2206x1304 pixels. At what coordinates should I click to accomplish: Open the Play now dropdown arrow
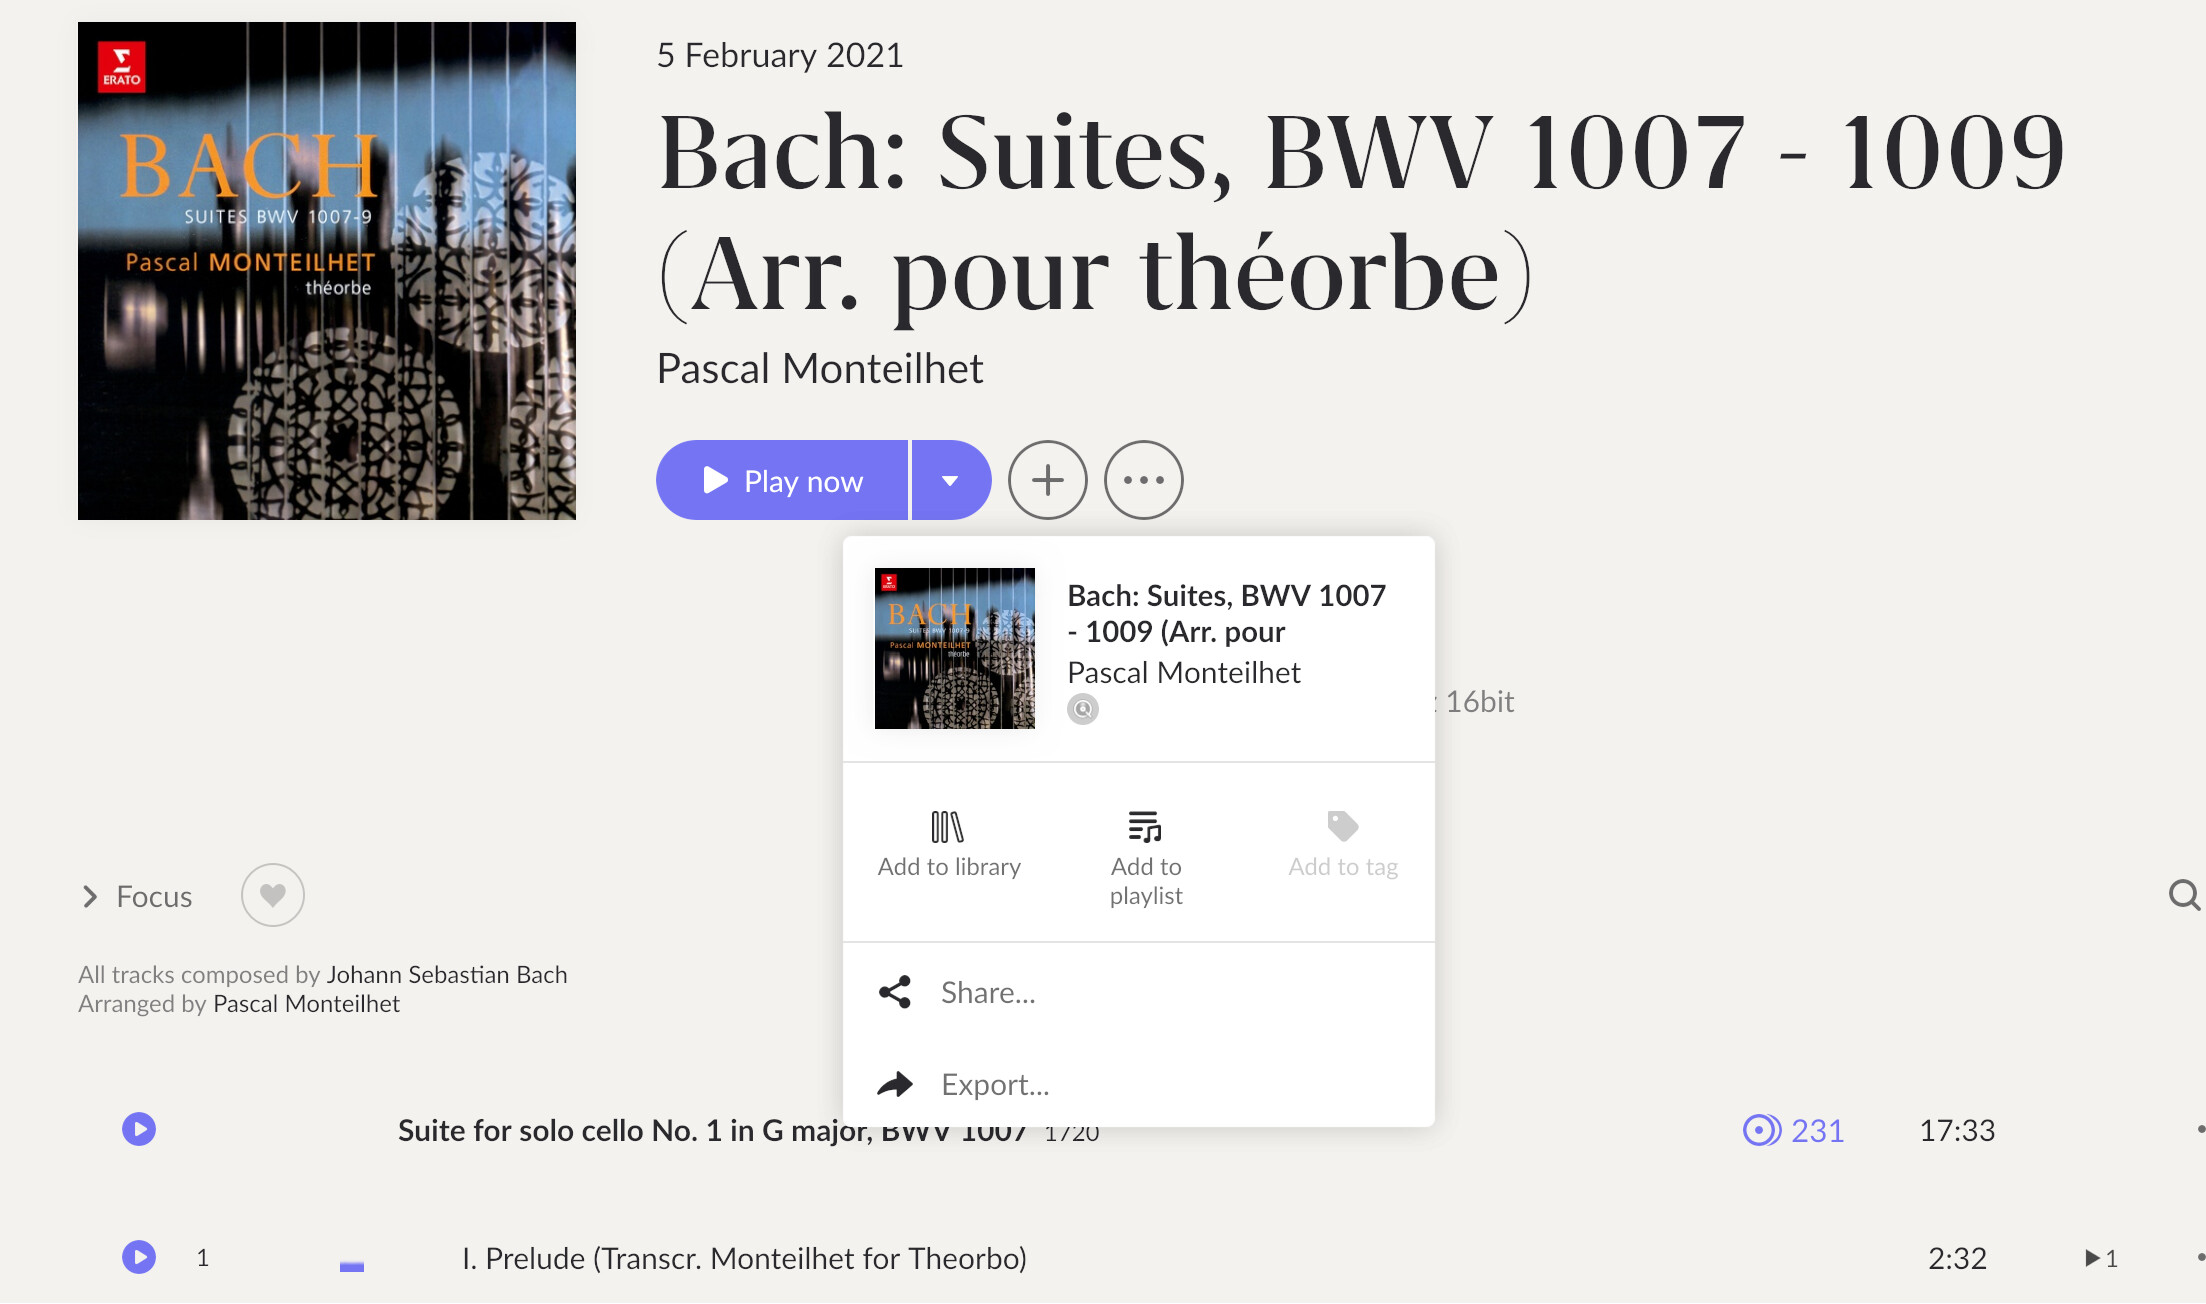(x=950, y=480)
